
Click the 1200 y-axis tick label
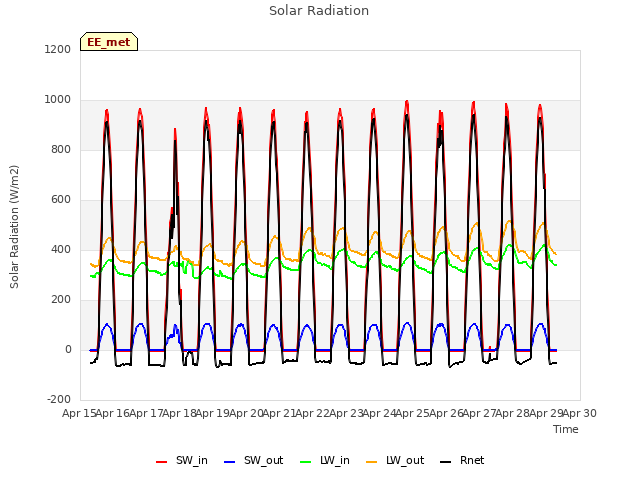point(58,50)
